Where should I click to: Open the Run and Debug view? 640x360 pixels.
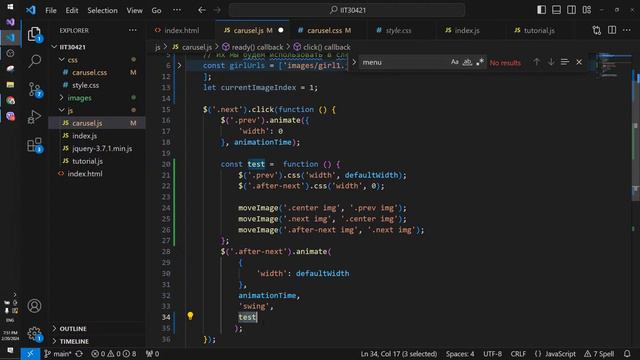coord(34,117)
